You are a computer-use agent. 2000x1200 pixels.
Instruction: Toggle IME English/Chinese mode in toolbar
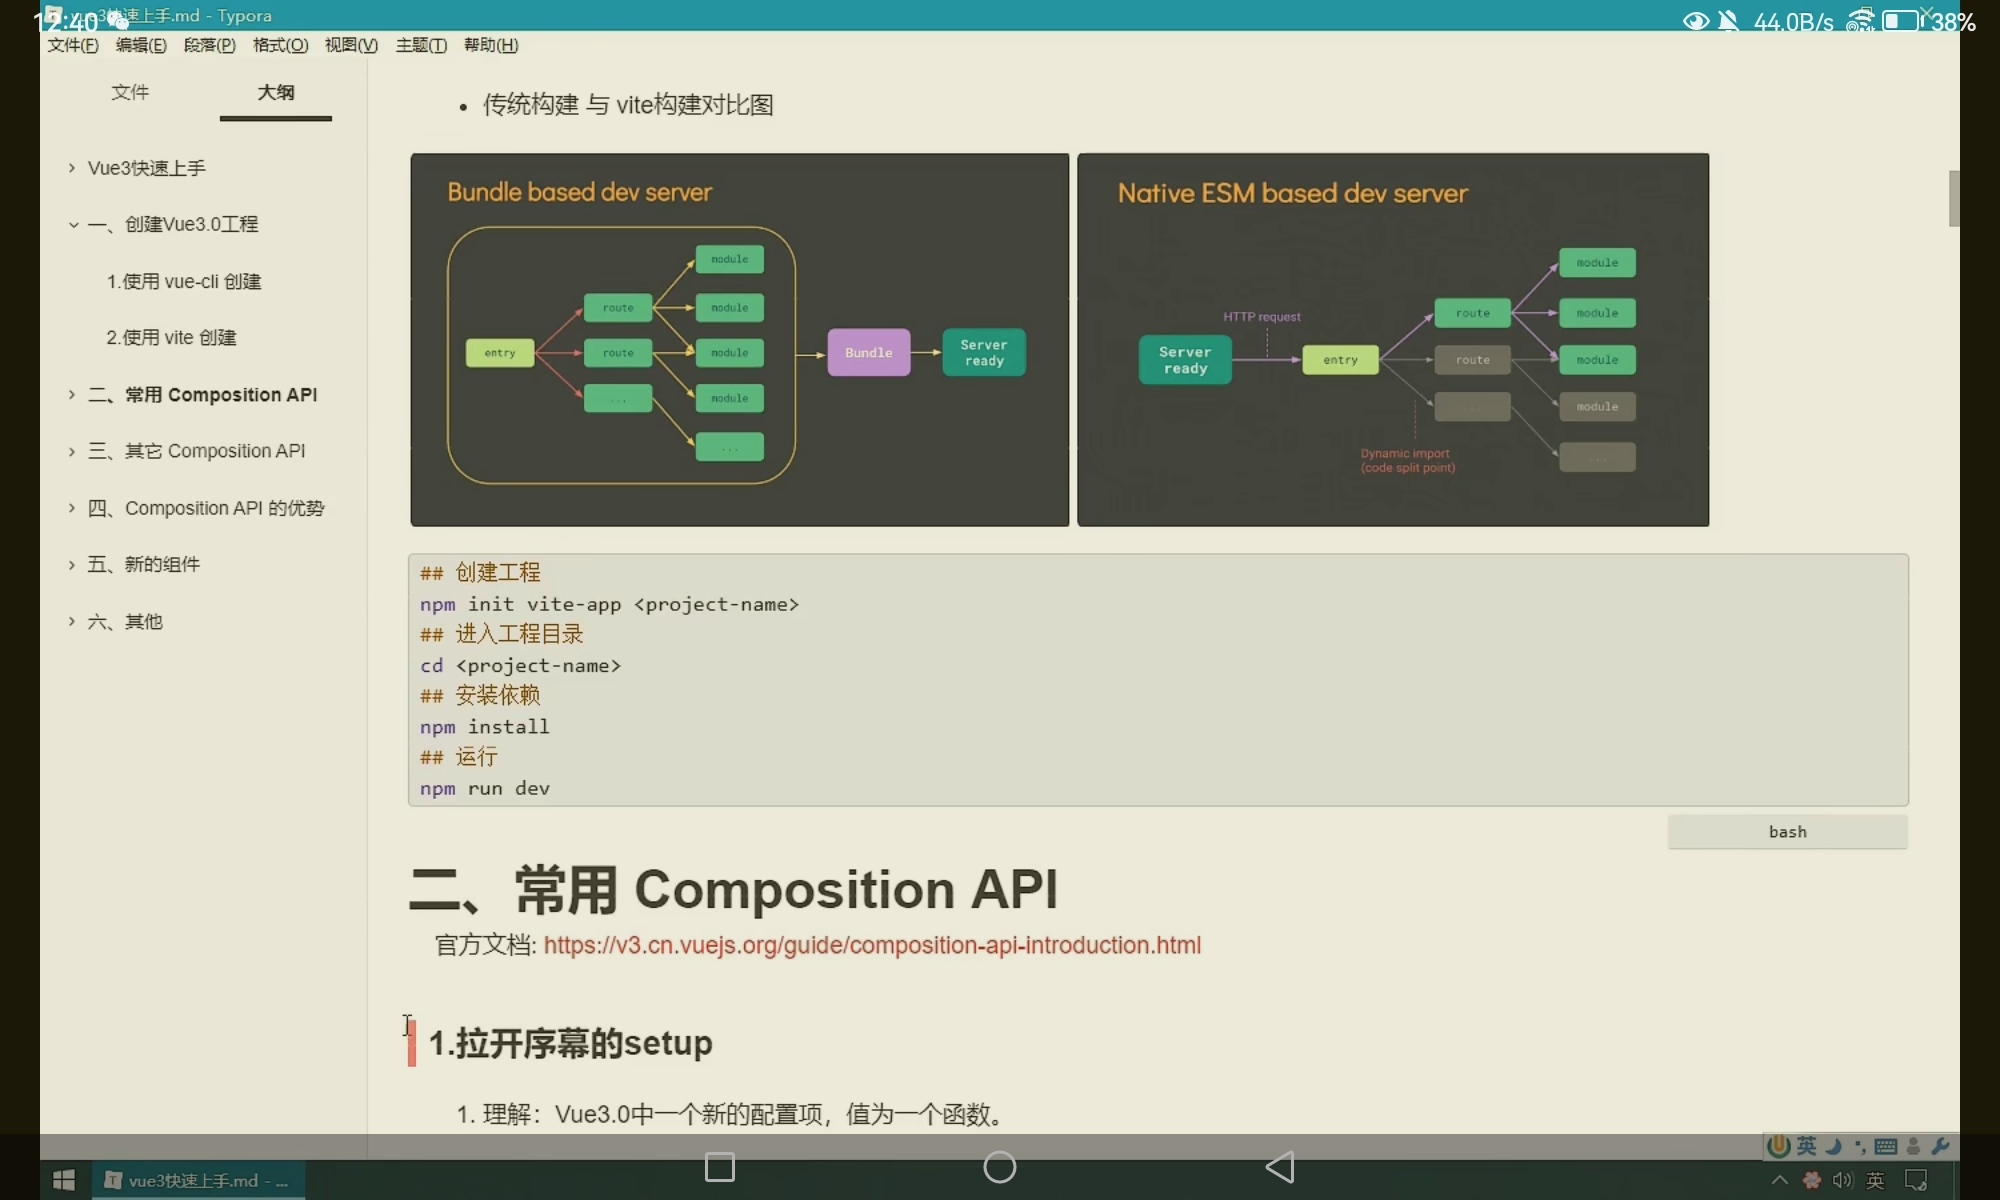(1806, 1146)
